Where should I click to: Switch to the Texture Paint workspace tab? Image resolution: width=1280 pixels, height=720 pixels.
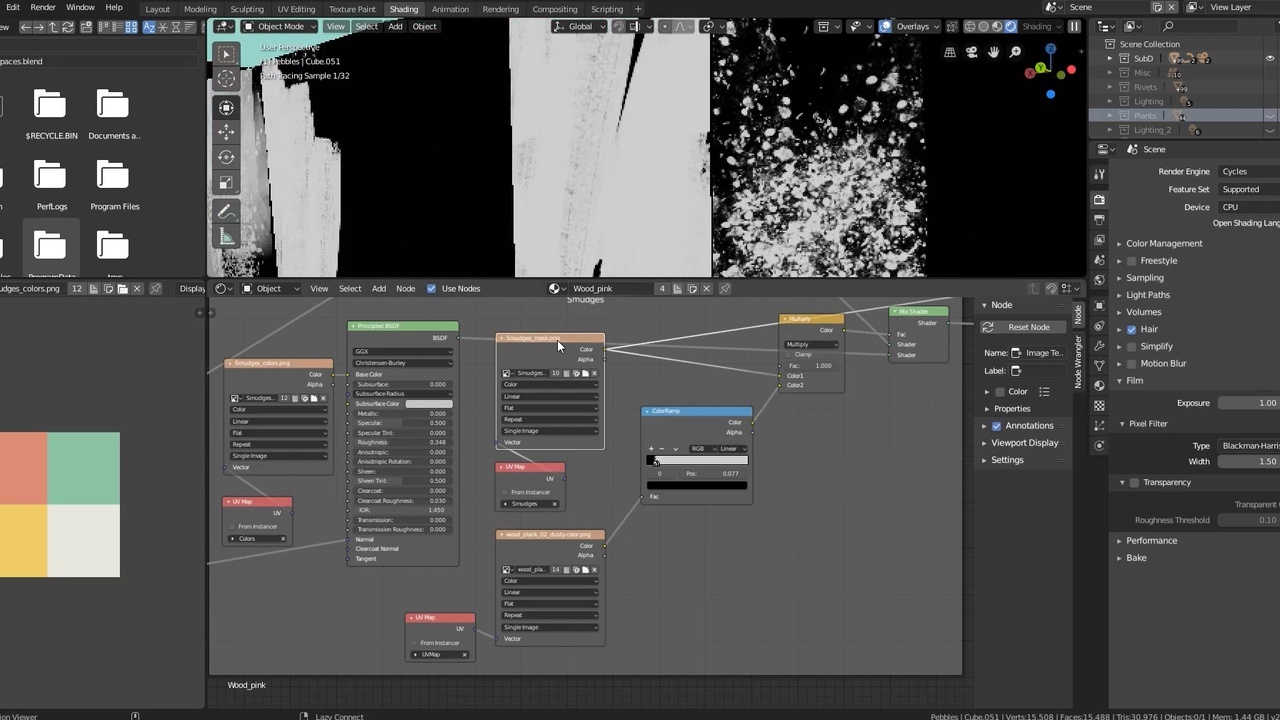352,9
